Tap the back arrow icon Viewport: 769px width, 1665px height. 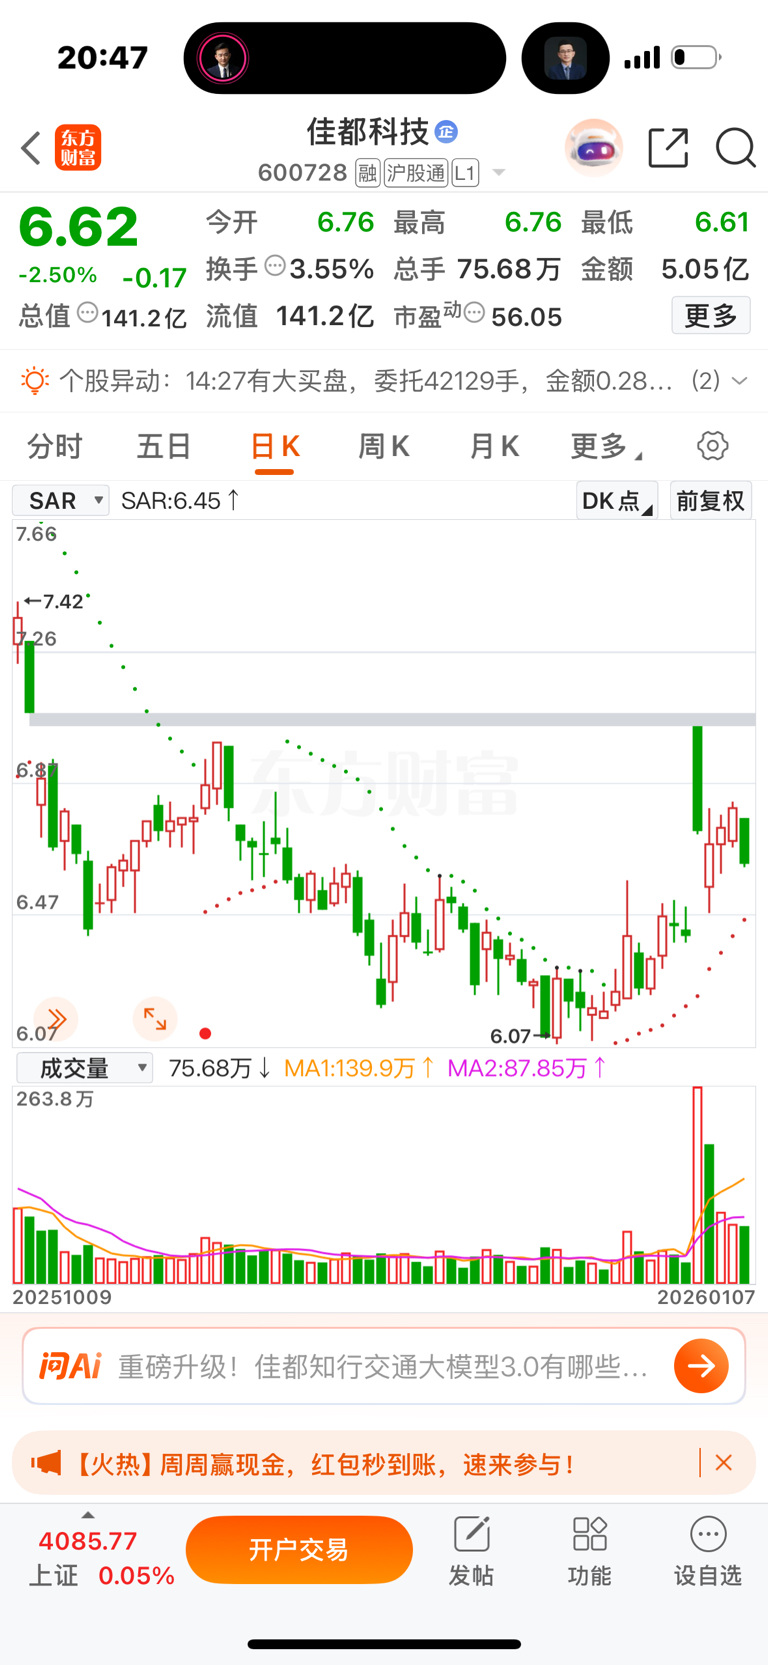click(31, 148)
